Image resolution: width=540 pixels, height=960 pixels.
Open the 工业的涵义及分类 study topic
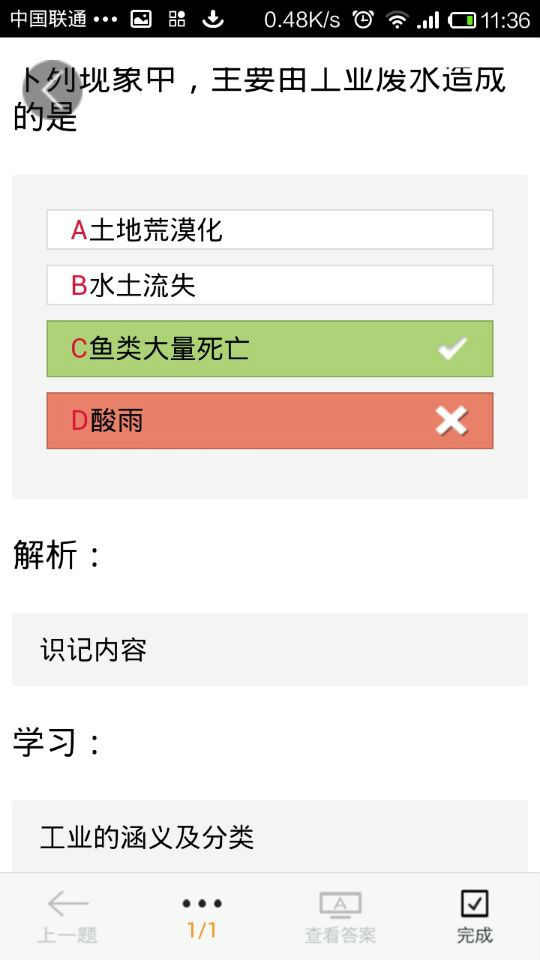coord(270,836)
